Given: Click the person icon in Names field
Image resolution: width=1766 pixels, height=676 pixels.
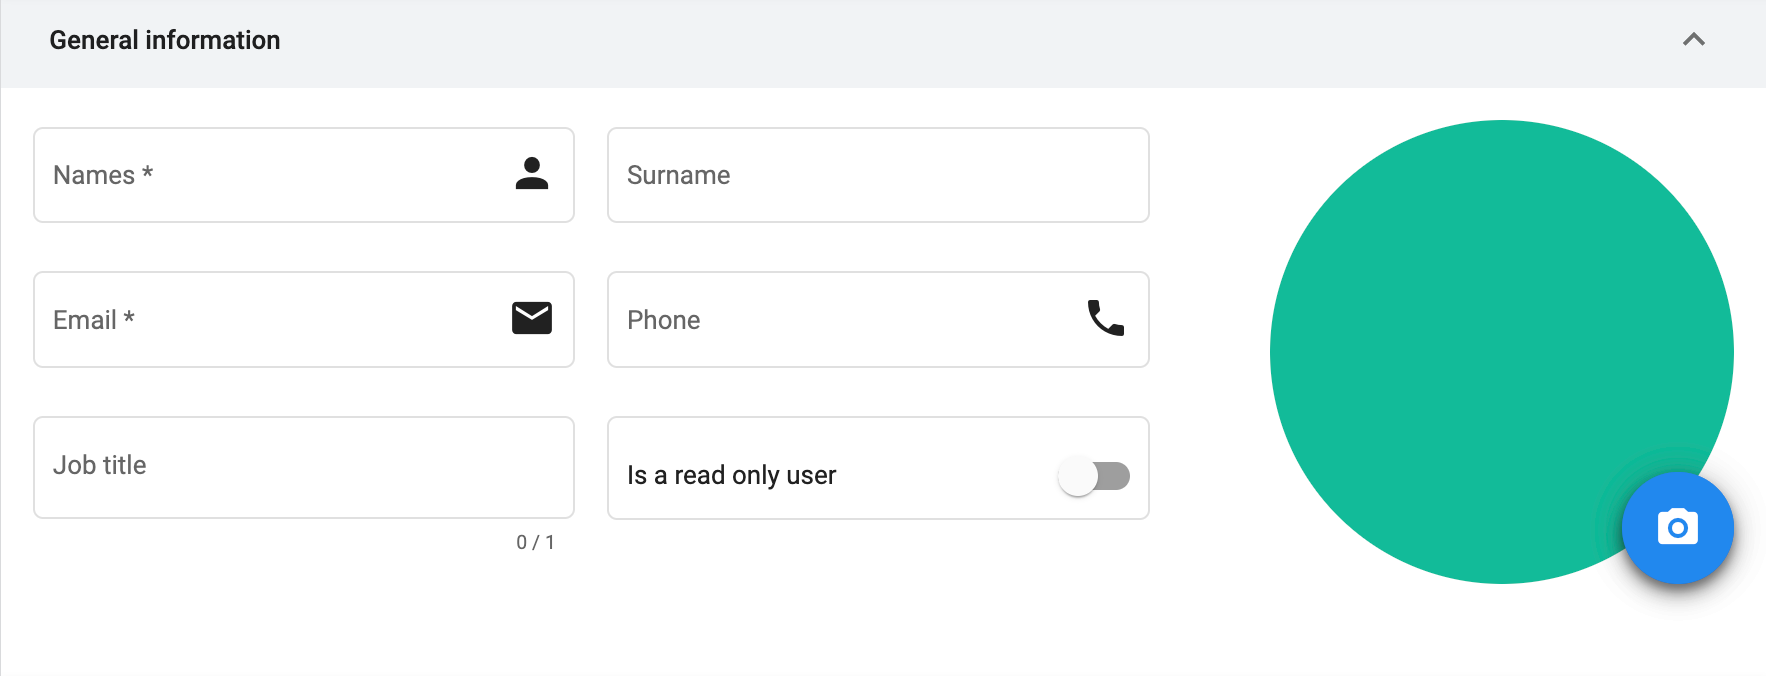Looking at the screenshot, I should (532, 174).
